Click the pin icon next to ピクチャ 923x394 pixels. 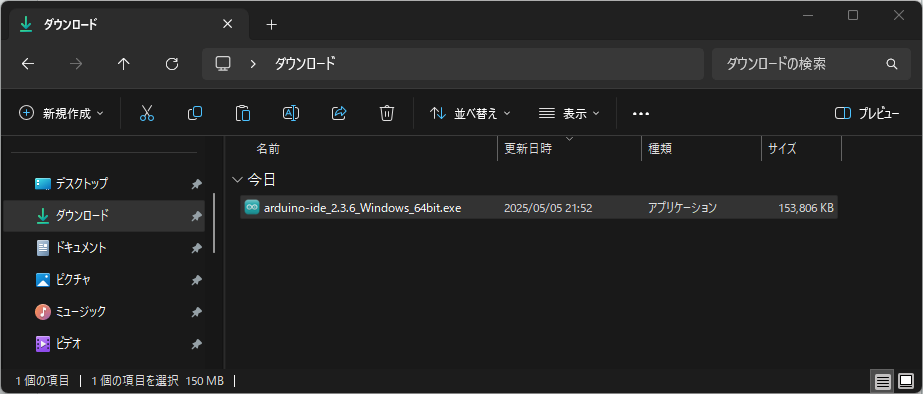tap(197, 280)
